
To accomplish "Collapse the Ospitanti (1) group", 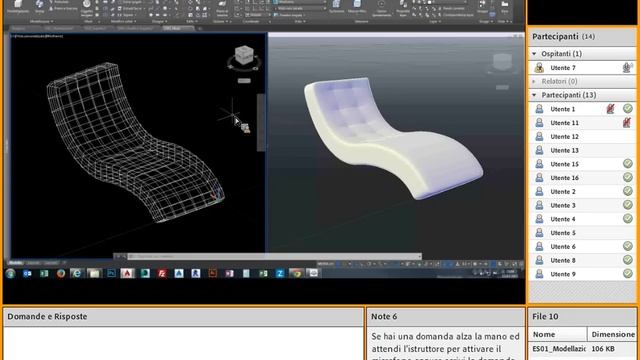I will pyautogui.click(x=534, y=53).
